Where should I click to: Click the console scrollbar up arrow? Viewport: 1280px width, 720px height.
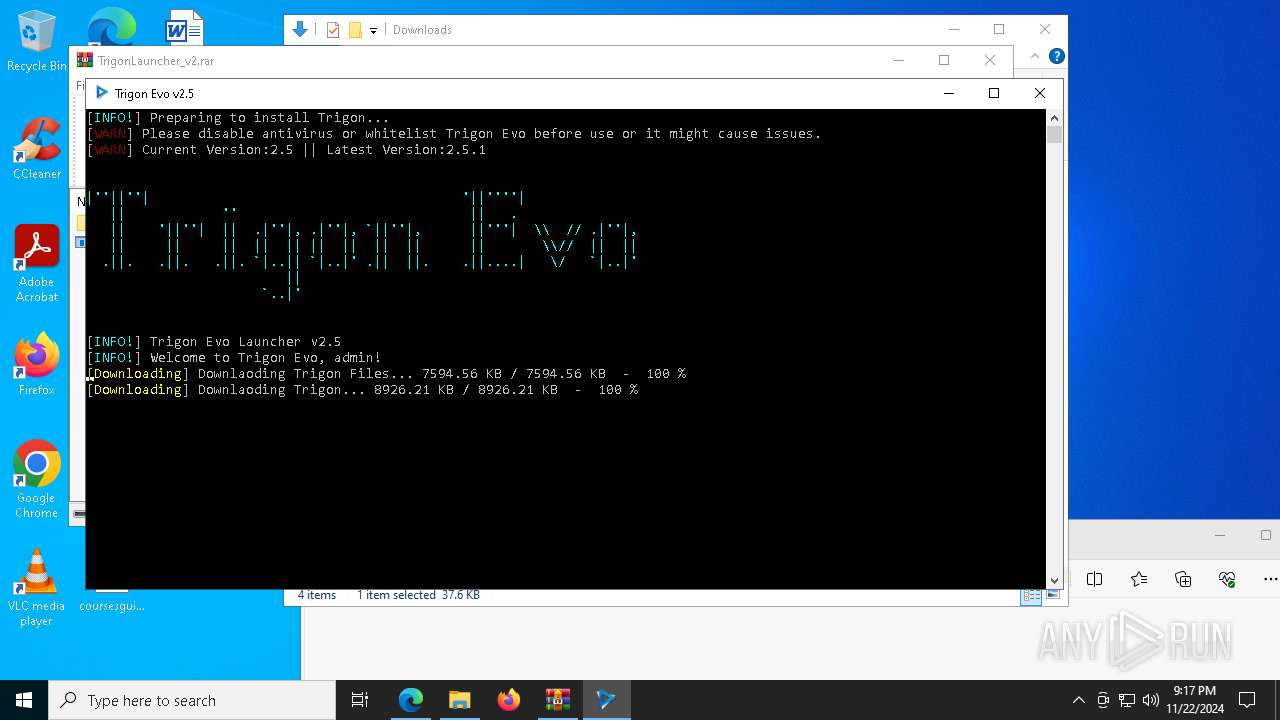tap(1054, 117)
